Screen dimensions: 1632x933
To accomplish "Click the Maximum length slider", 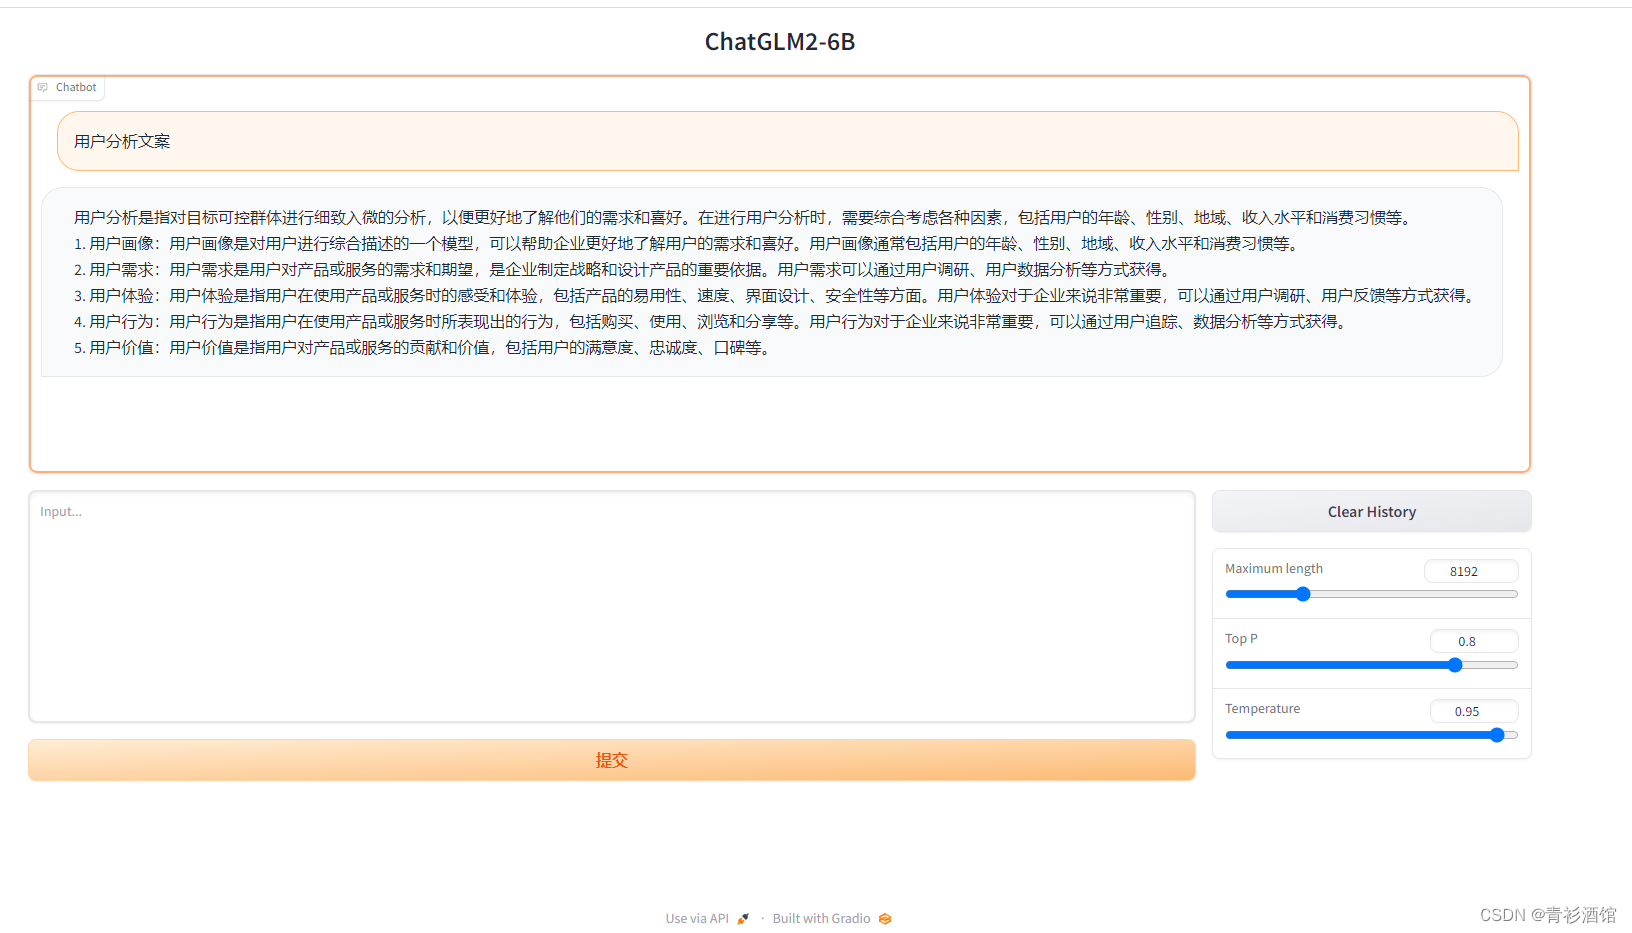I will (1372, 594).
